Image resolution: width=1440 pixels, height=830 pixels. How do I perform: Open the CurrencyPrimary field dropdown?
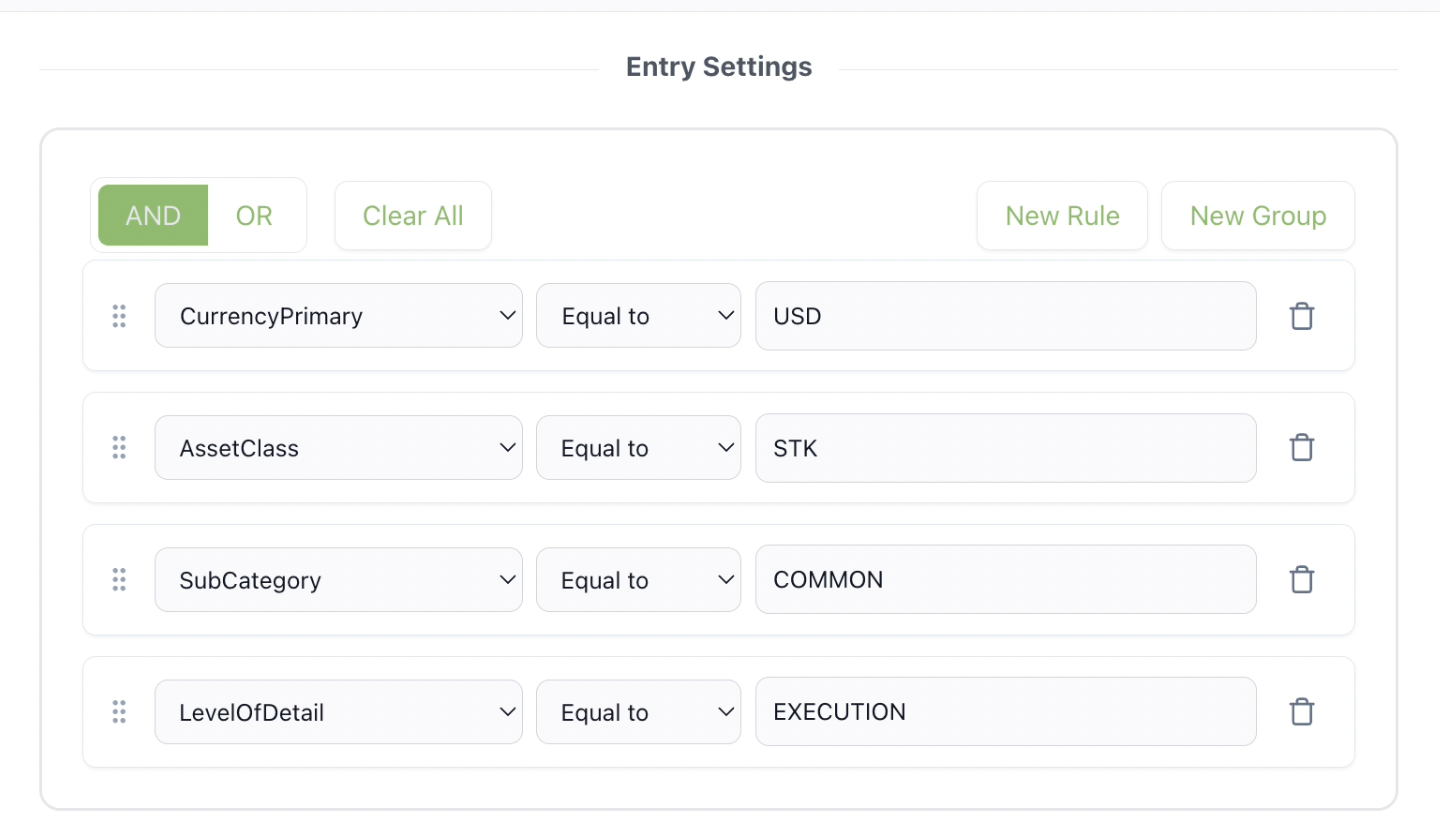[338, 315]
